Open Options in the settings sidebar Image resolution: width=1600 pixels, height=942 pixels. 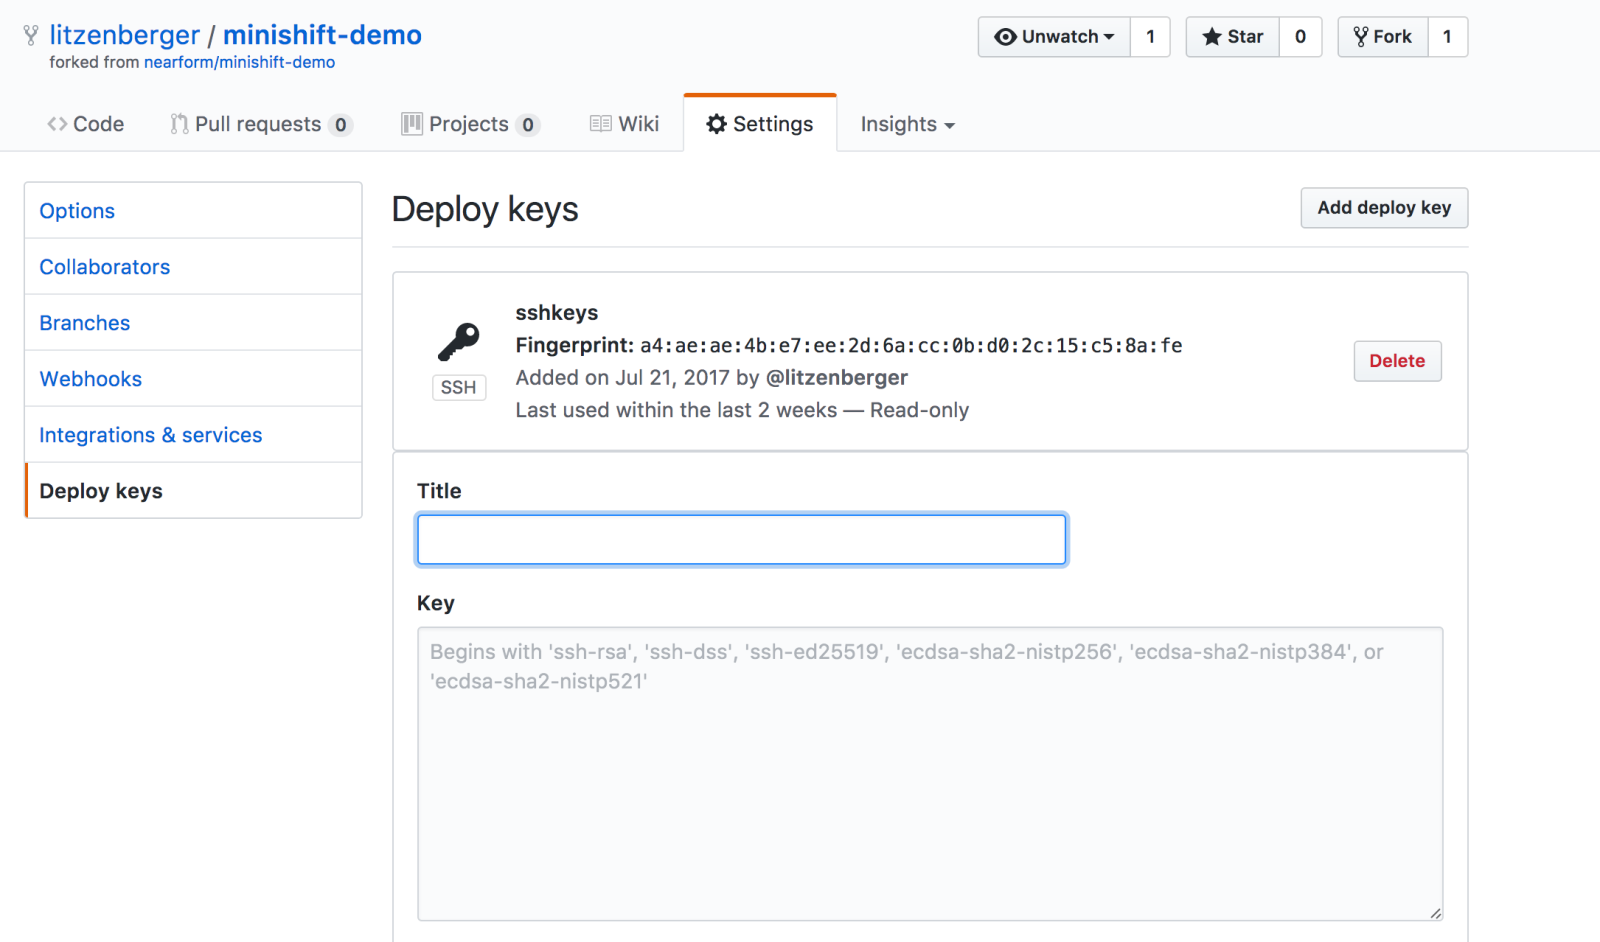(x=193, y=211)
